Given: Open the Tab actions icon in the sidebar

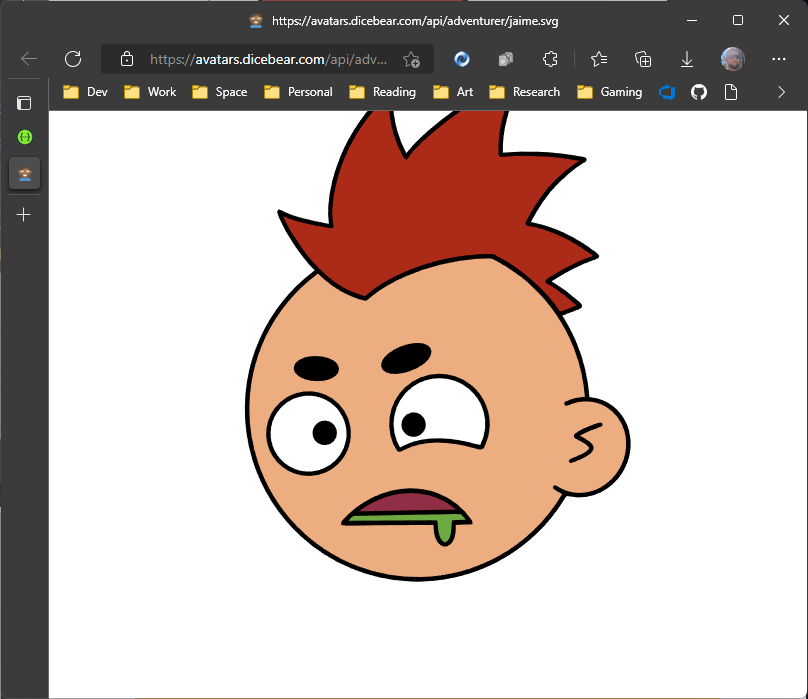Looking at the screenshot, I should point(24,103).
